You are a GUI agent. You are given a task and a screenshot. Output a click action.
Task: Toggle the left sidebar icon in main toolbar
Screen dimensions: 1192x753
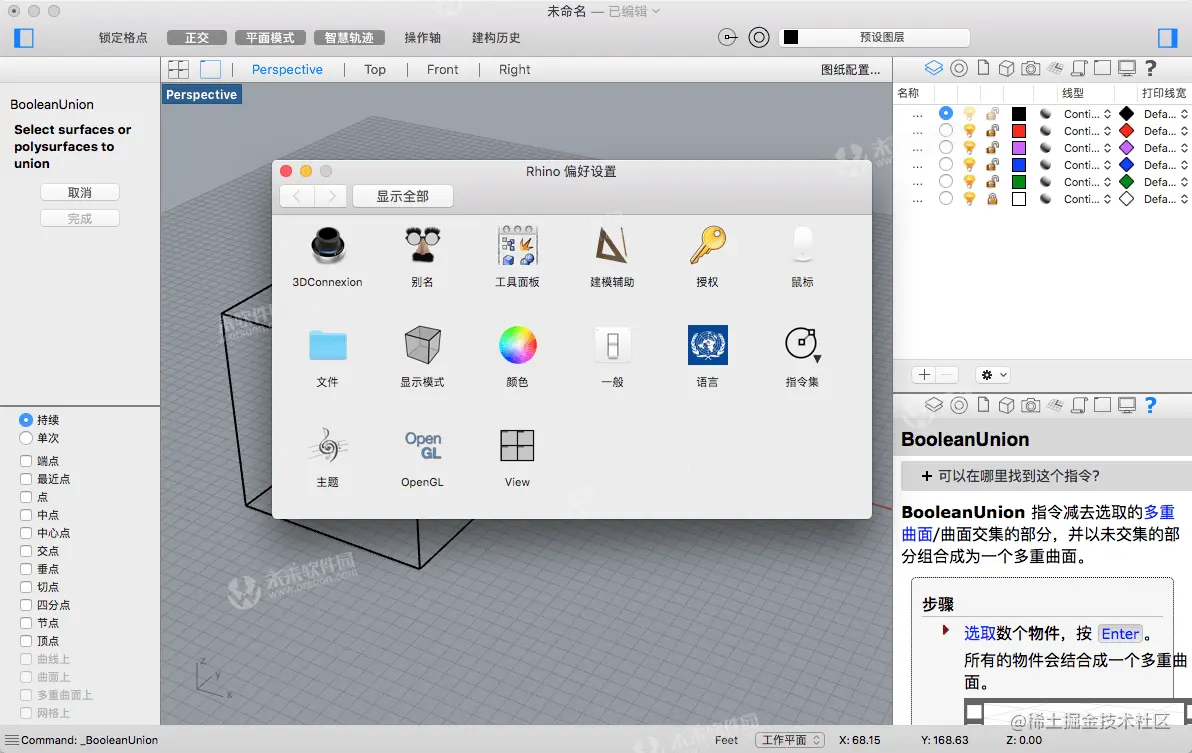[x=24, y=37]
